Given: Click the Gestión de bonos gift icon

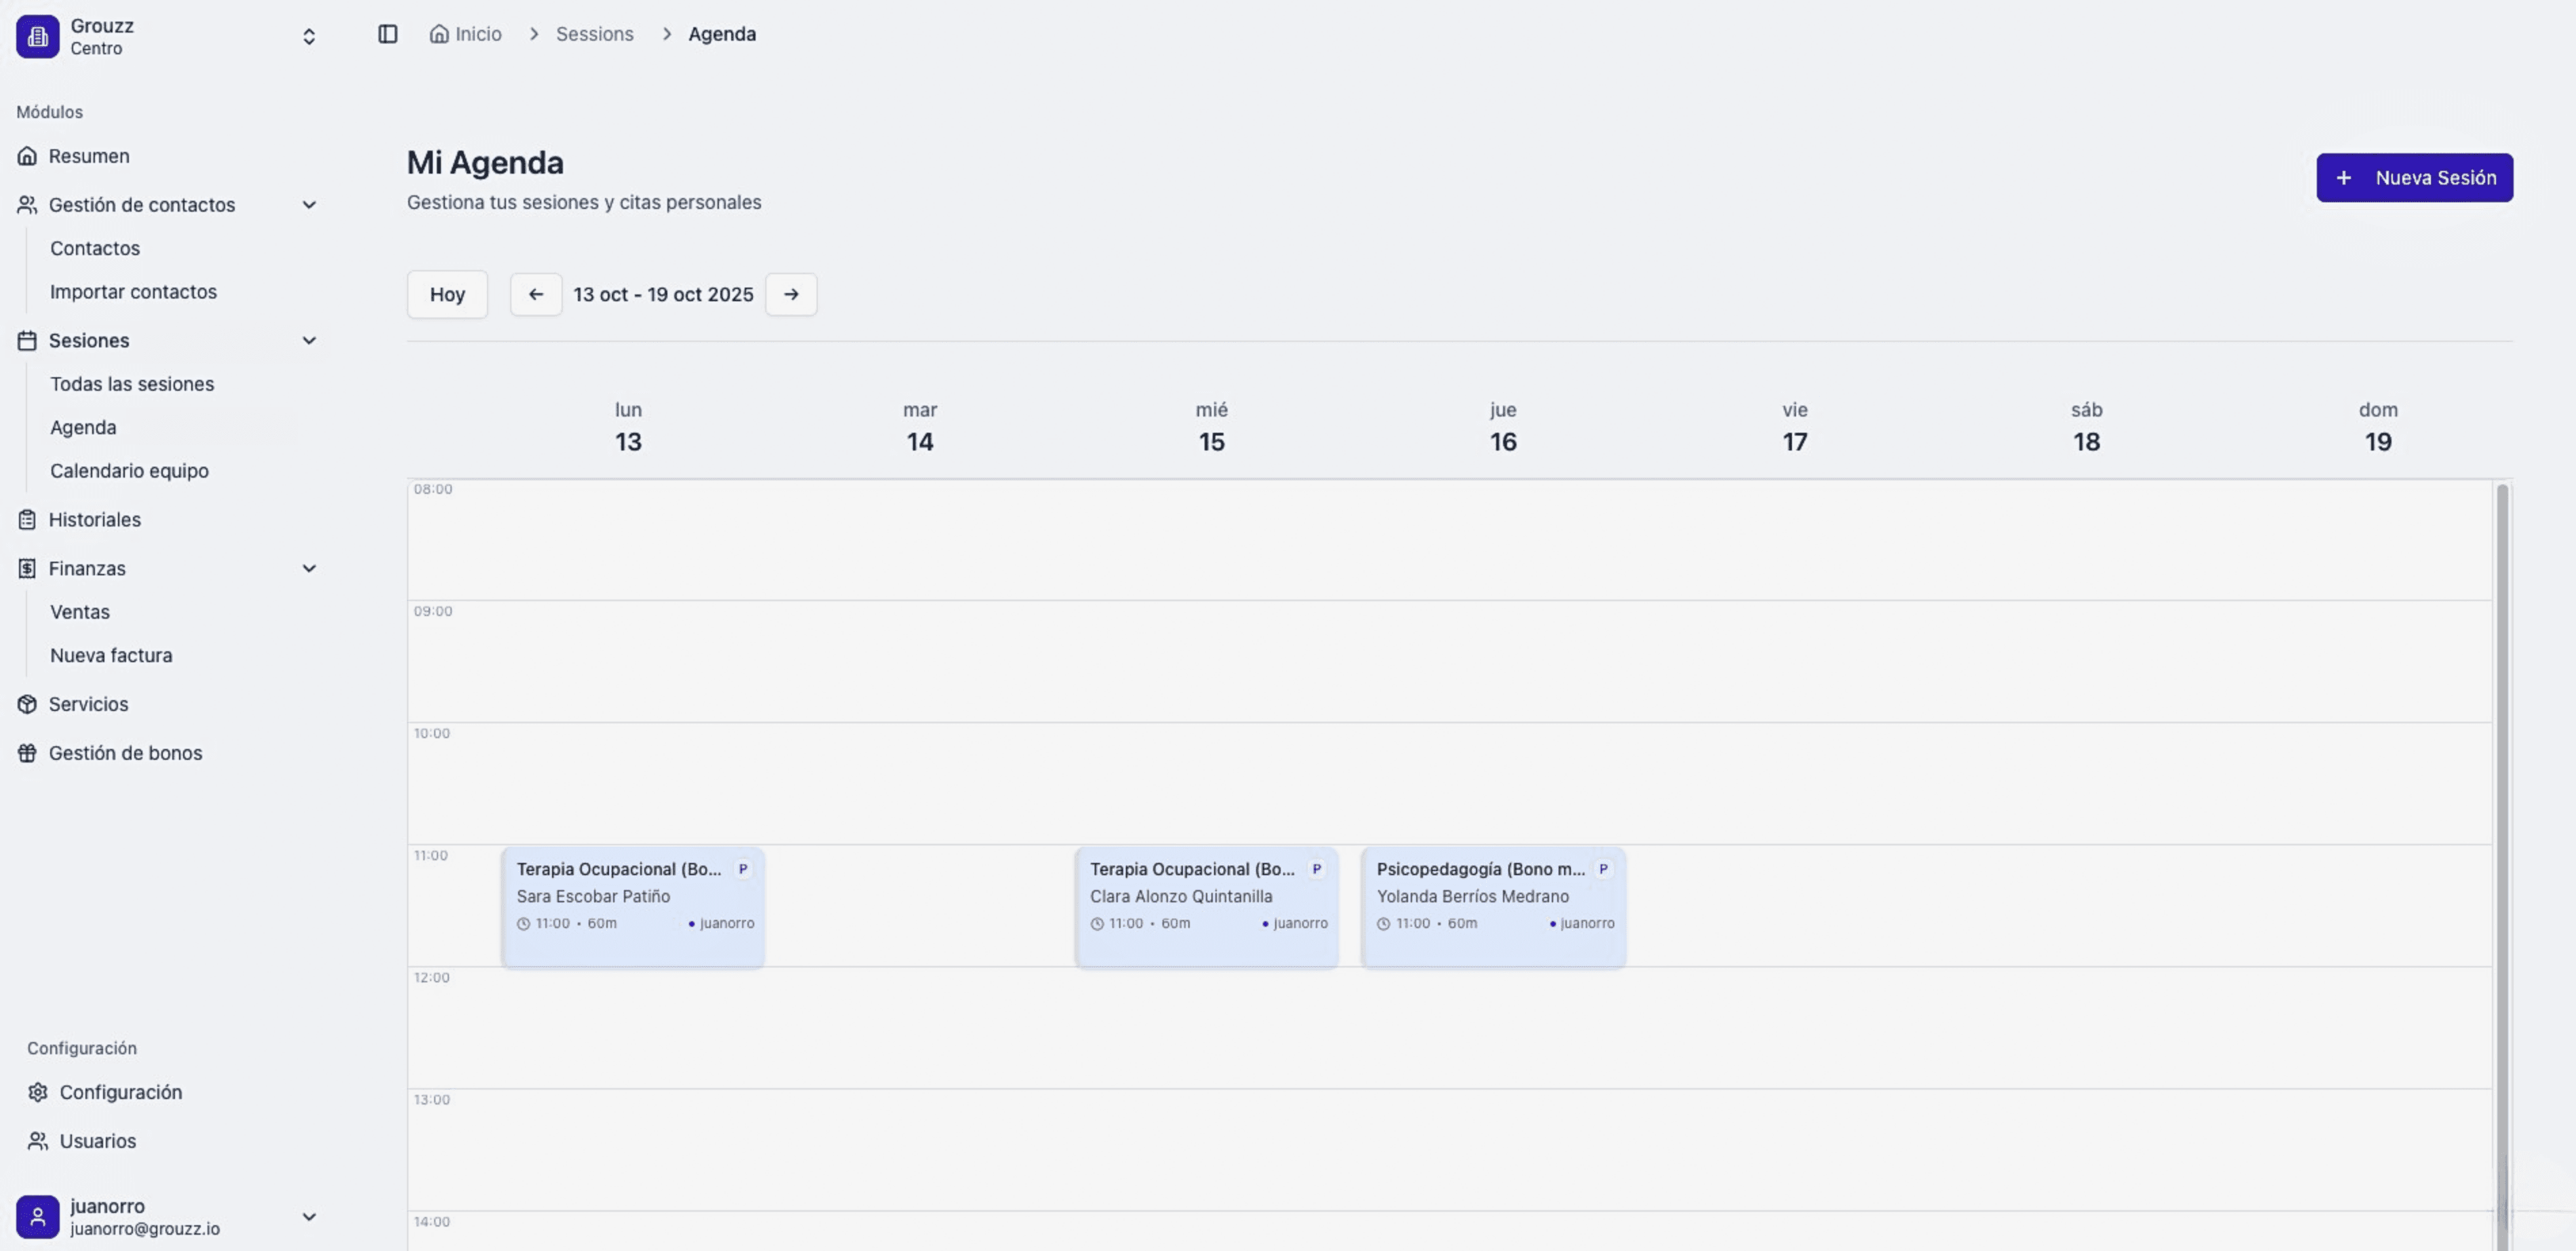Looking at the screenshot, I should point(26,752).
